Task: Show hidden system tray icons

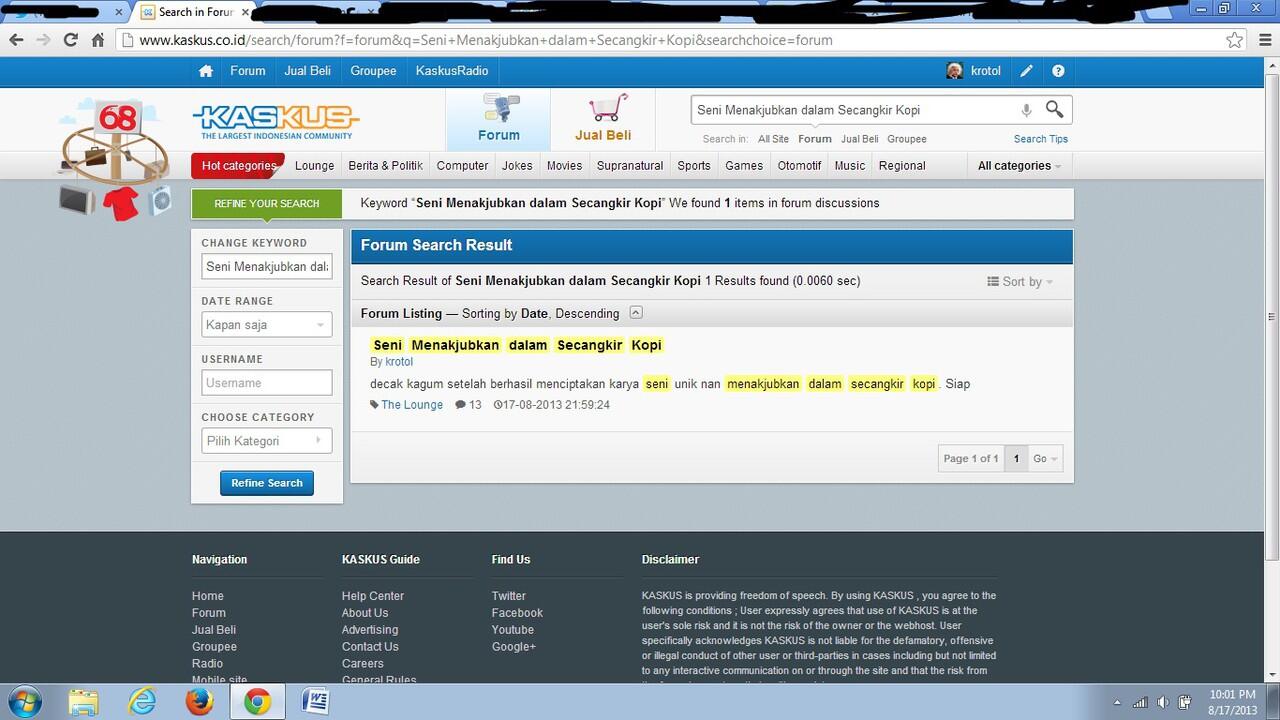Action: 1117,702
